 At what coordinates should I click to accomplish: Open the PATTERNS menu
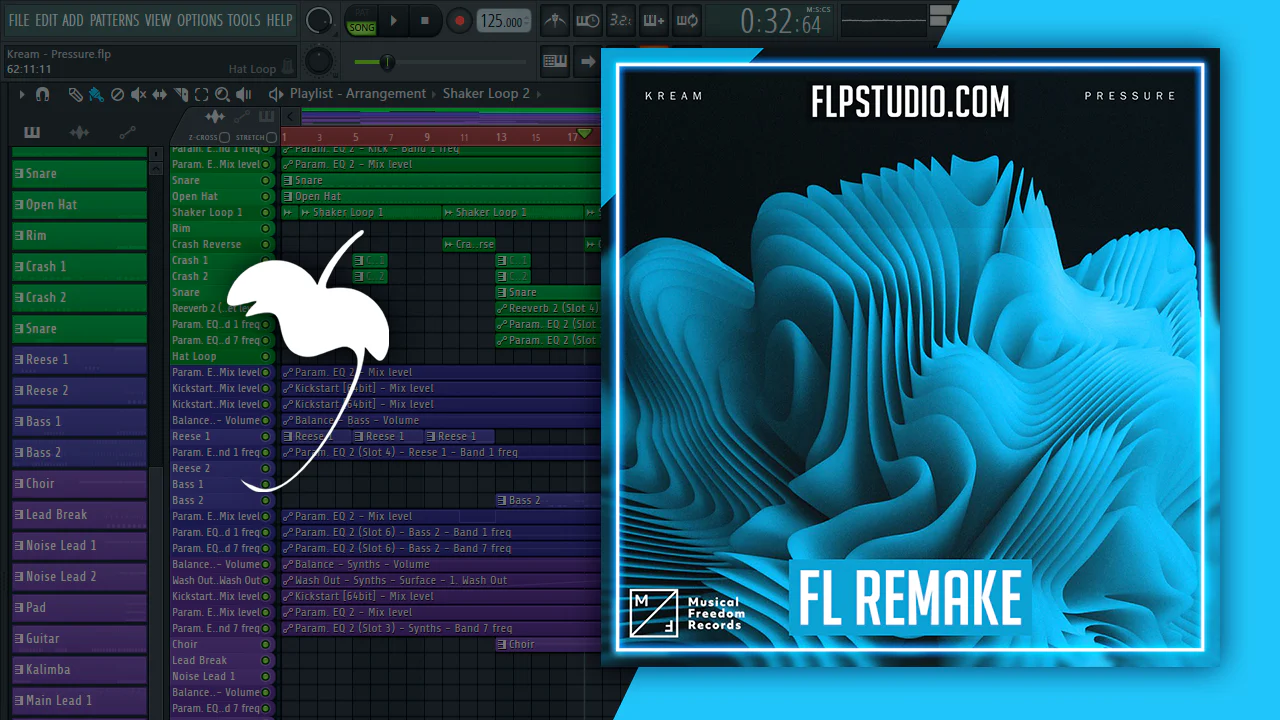coord(114,20)
